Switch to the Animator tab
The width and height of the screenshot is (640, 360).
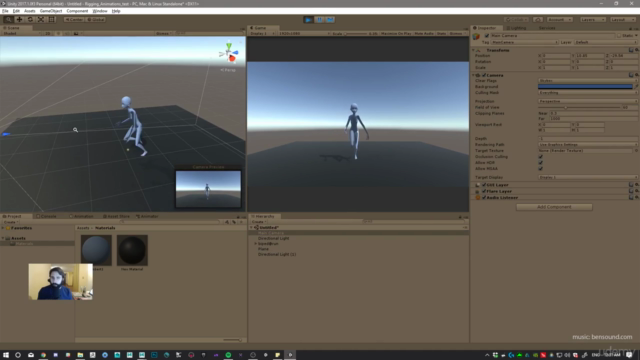pyautogui.click(x=147, y=216)
